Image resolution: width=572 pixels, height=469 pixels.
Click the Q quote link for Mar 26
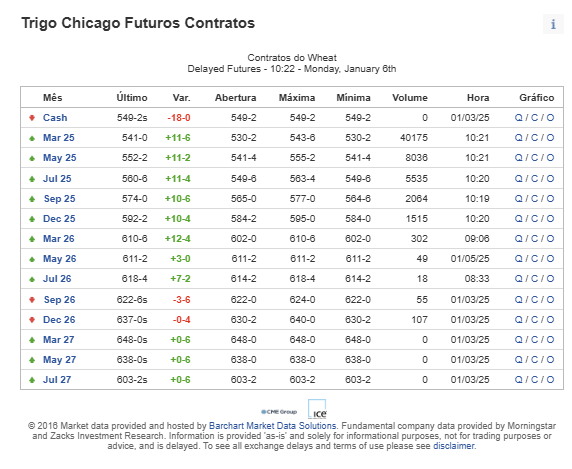(518, 239)
